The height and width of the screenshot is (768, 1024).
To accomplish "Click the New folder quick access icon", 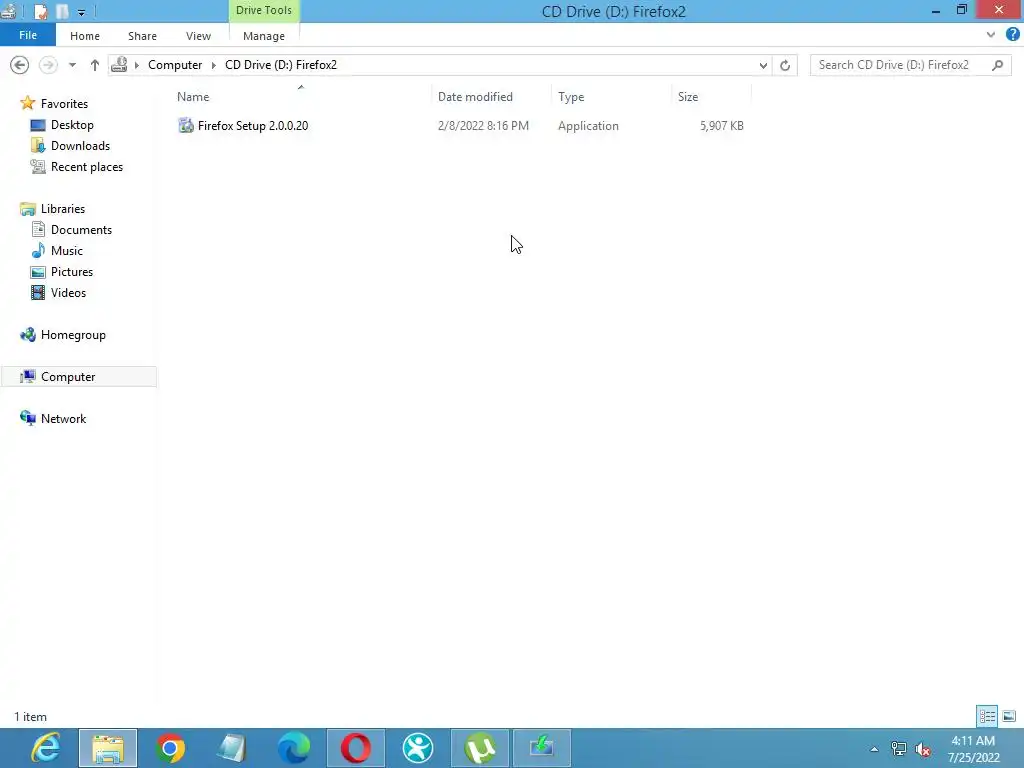I will [63, 11].
